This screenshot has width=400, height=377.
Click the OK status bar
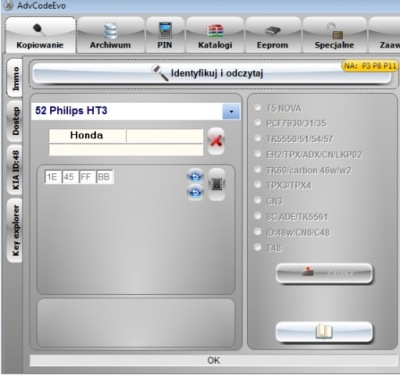point(213,360)
